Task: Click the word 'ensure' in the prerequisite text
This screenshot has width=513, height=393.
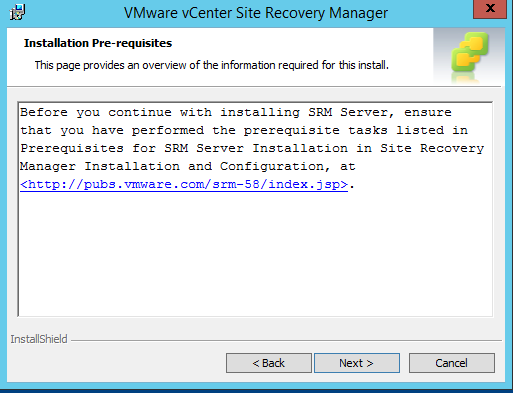Action: click(x=428, y=112)
